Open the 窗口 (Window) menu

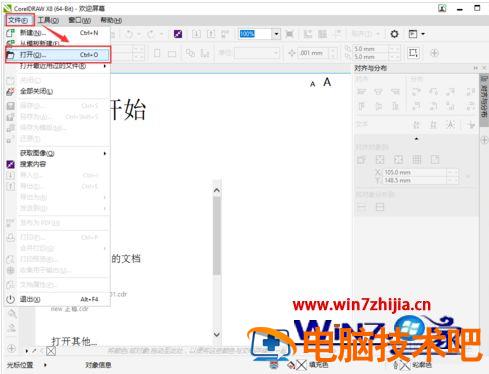(x=80, y=20)
